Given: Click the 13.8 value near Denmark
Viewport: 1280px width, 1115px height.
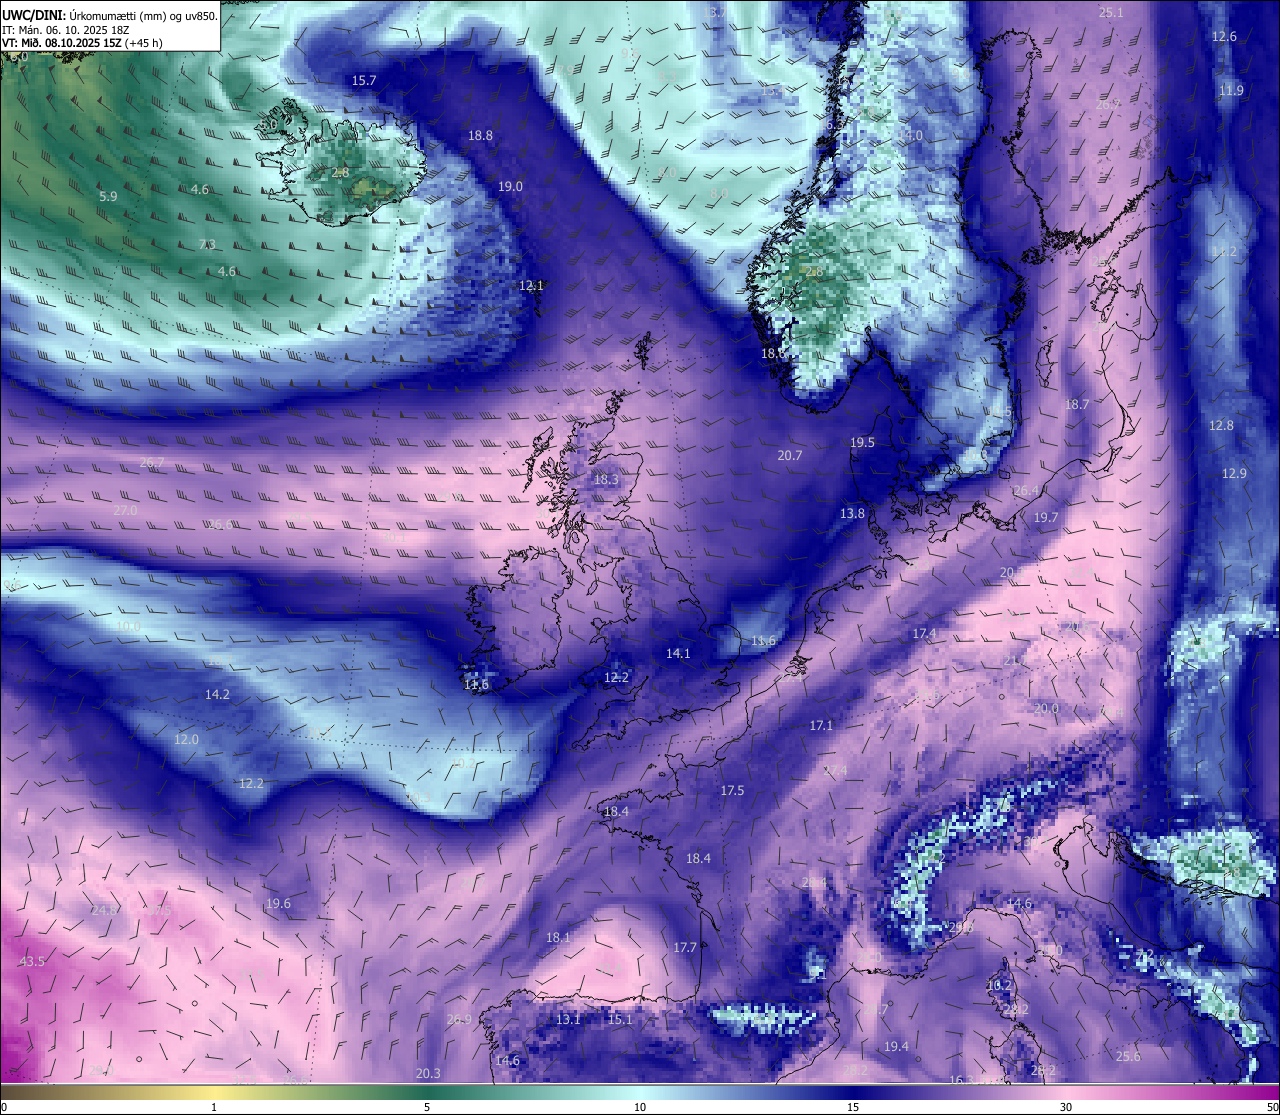Looking at the screenshot, I should (852, 514).
